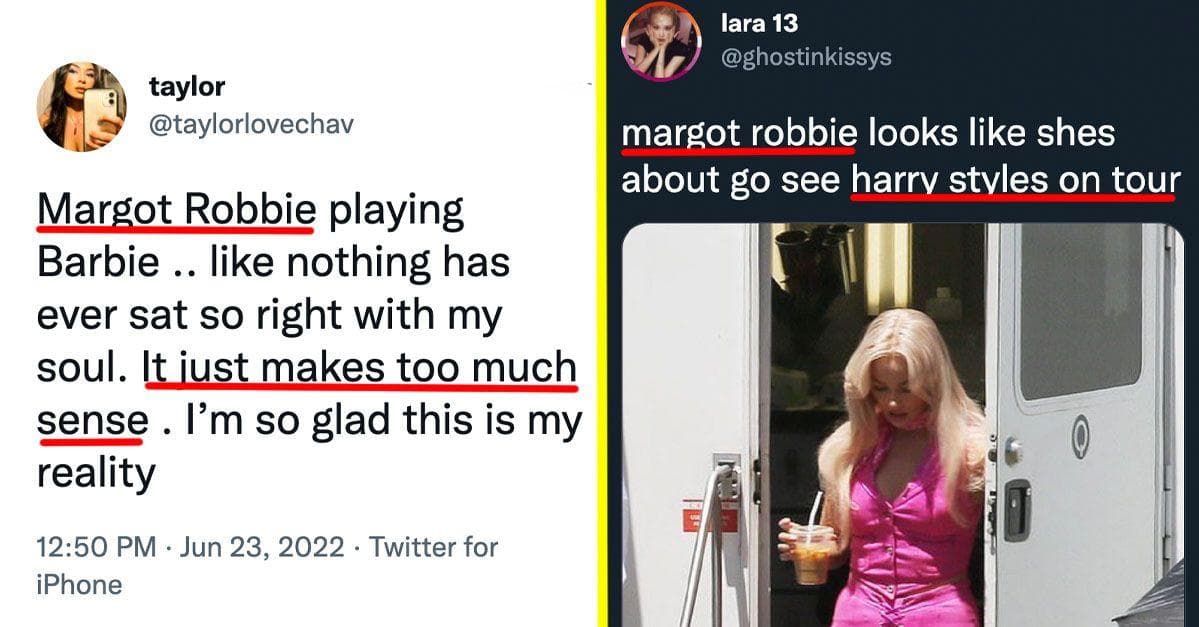Click the display name "lara 13"
Viewport: 1199px width, 627px height.
[x=759, y=24]
